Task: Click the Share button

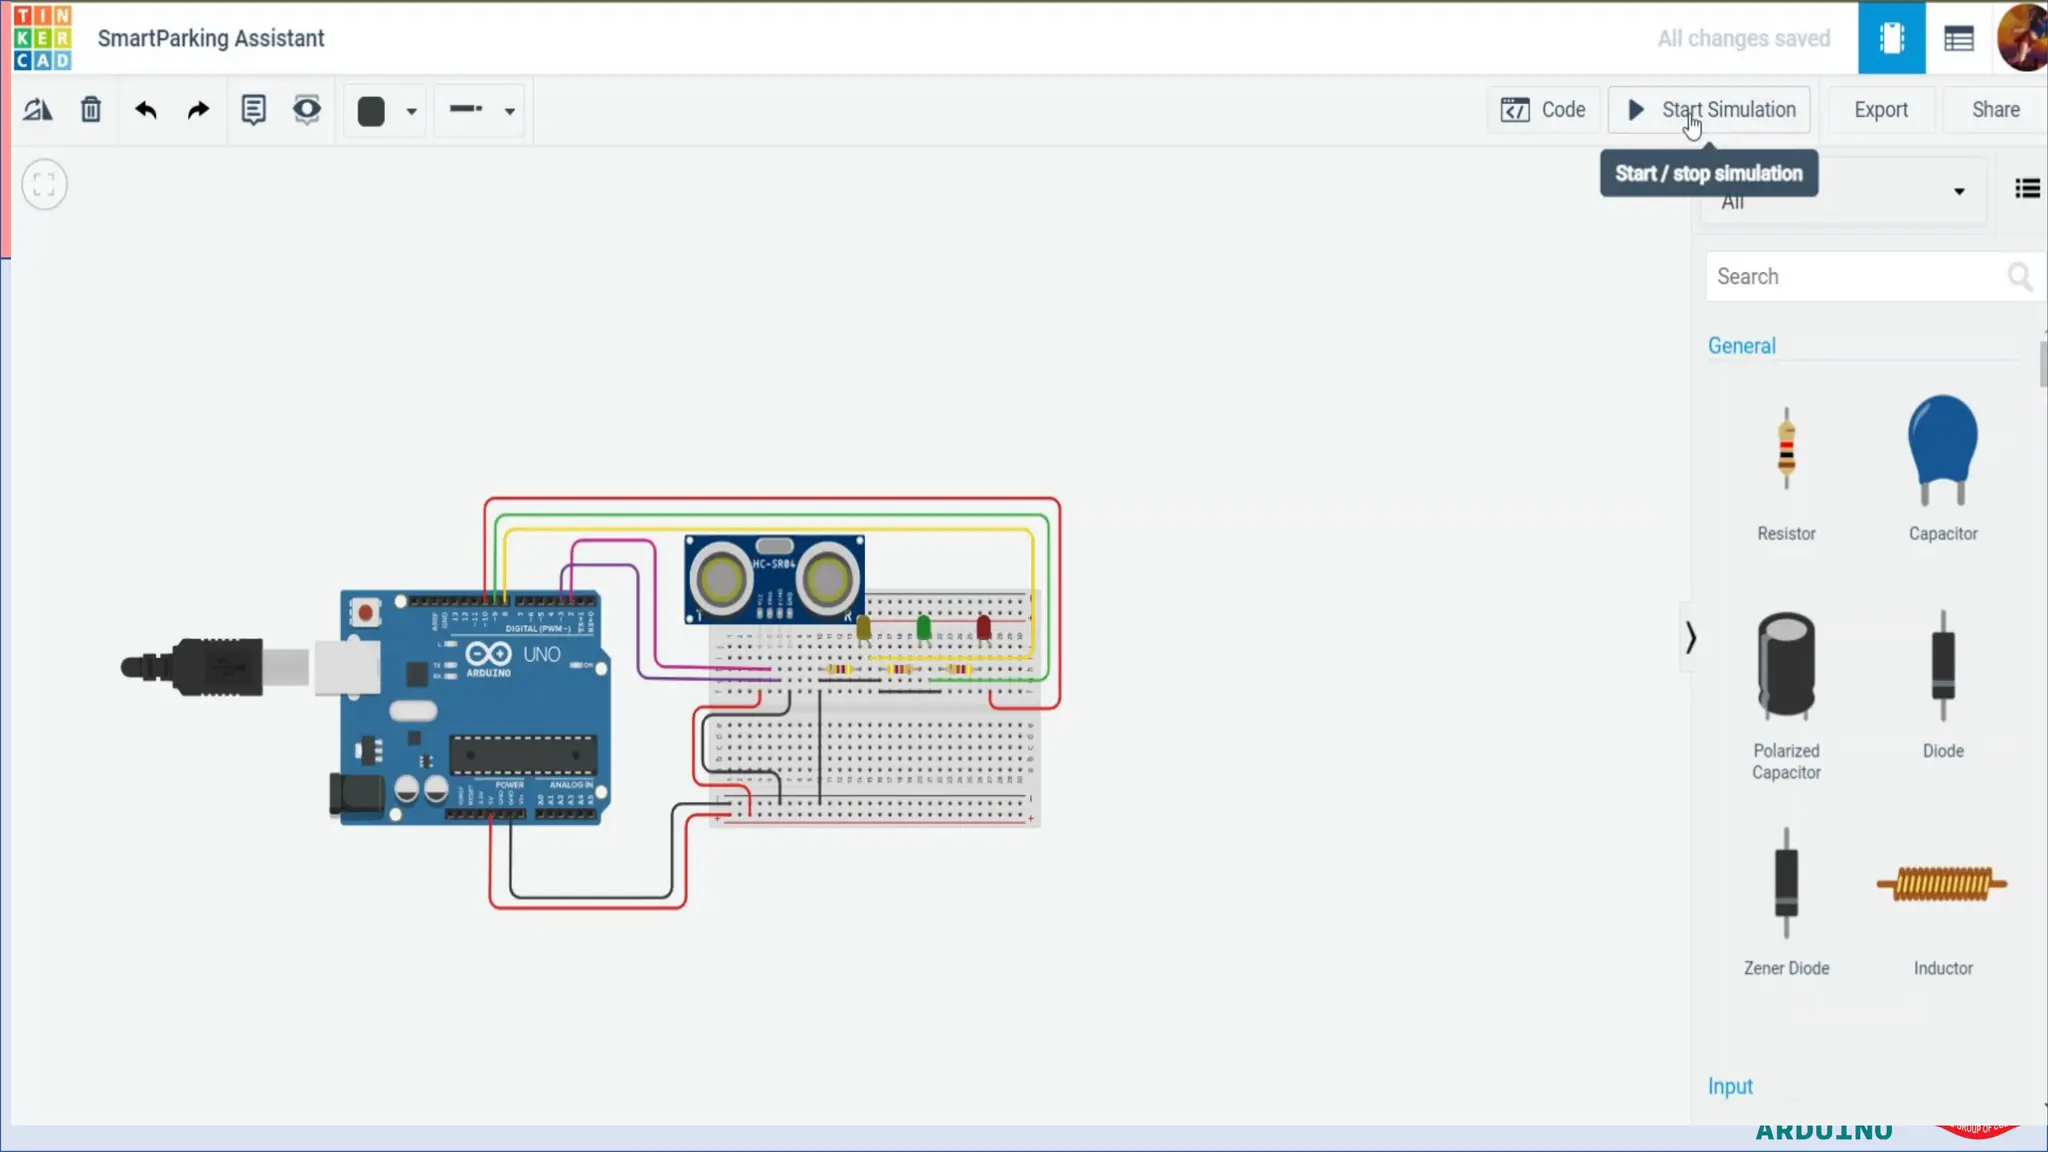Action: tap(1995, 110)
